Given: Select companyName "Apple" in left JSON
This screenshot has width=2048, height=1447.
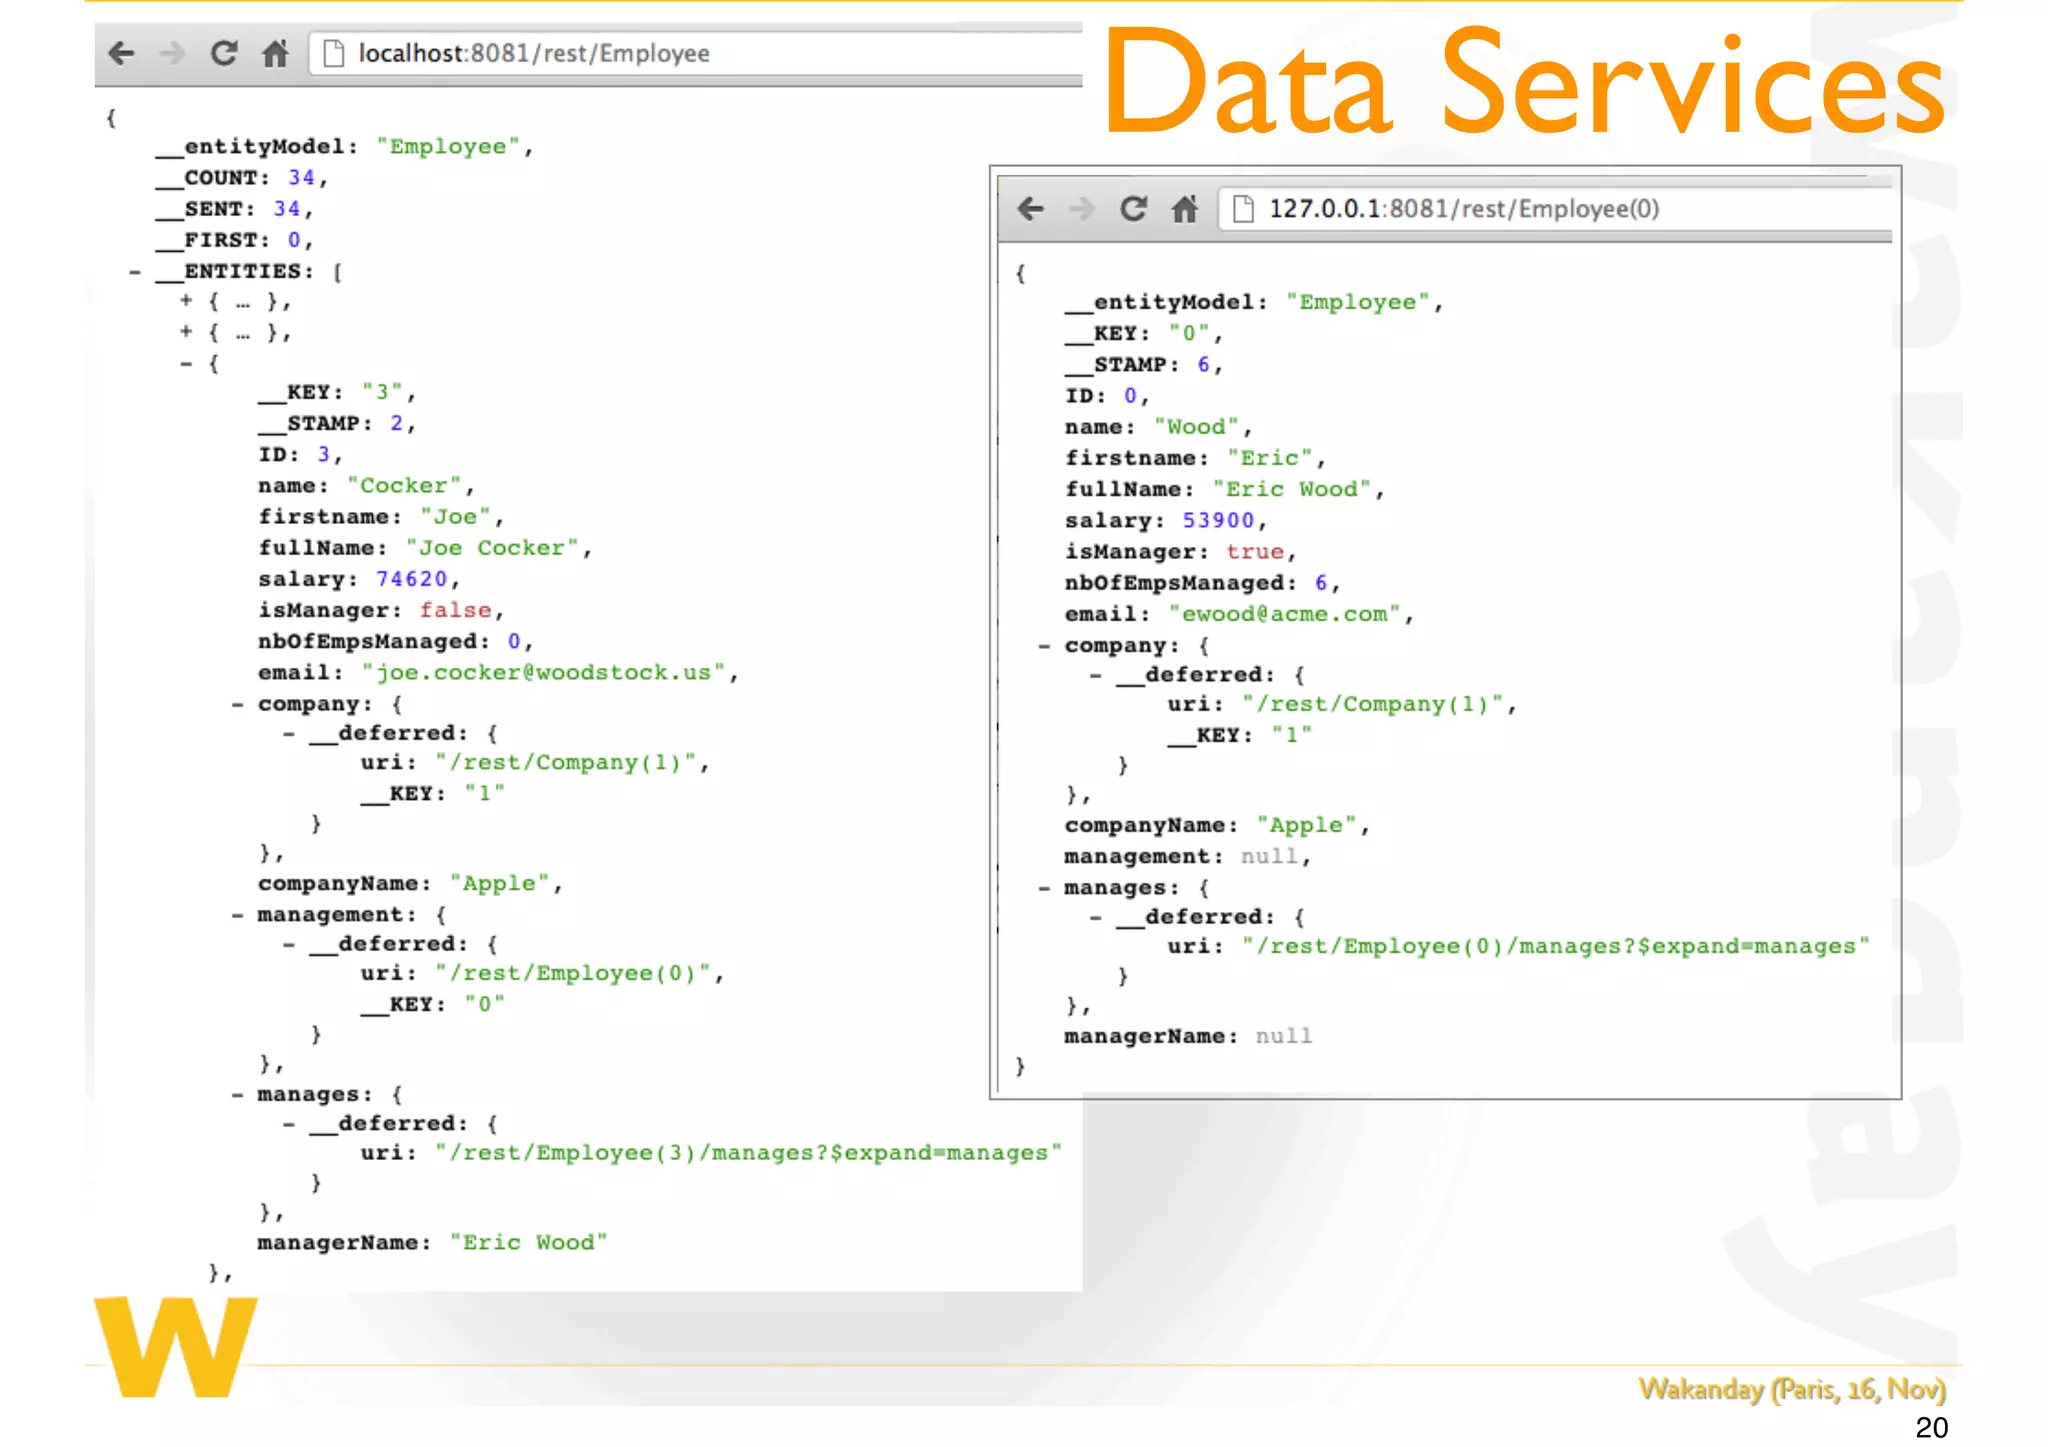Looking at the screenshot, I should (499, 884).
